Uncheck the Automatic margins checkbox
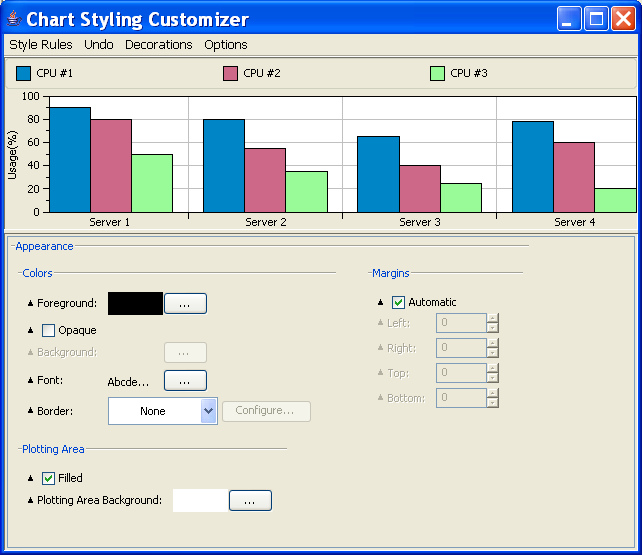 398,302
